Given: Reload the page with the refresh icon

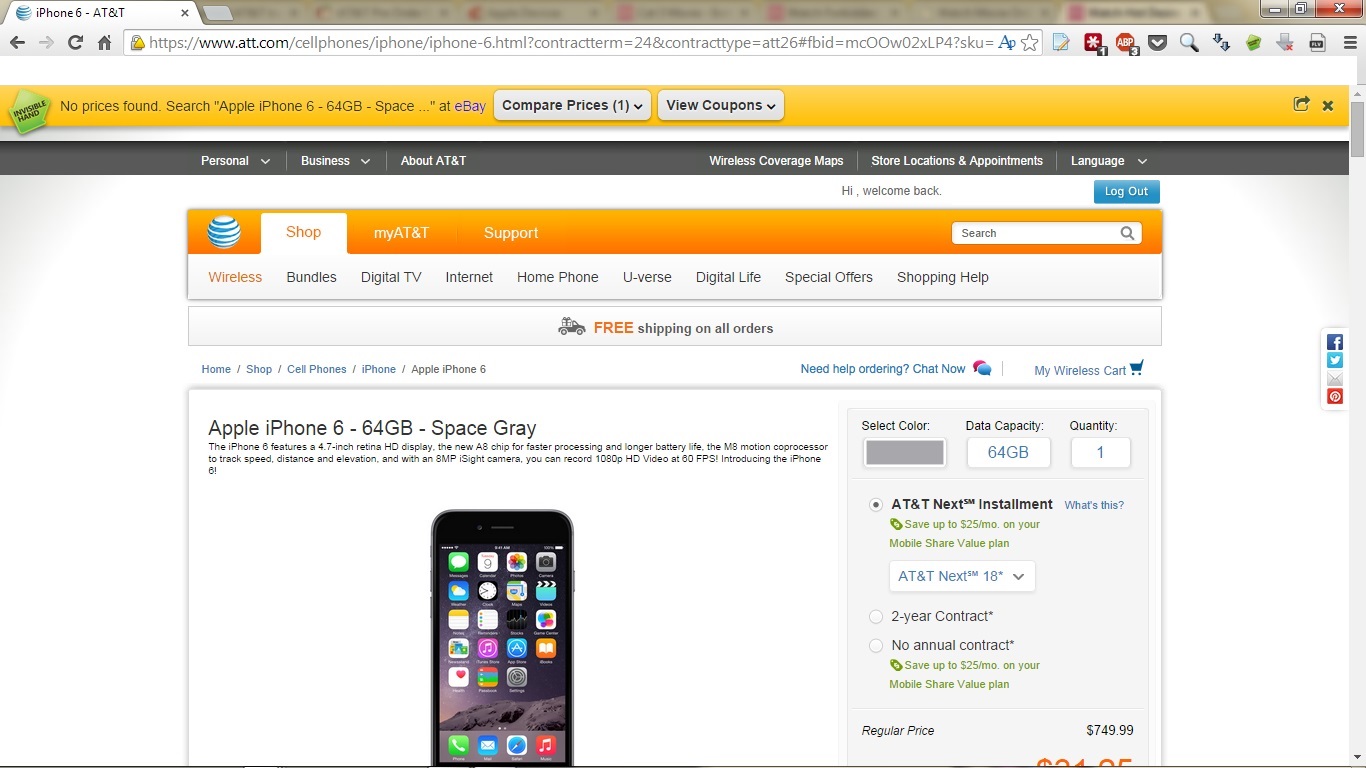Looking at the screenshot, I should [75, 43].
